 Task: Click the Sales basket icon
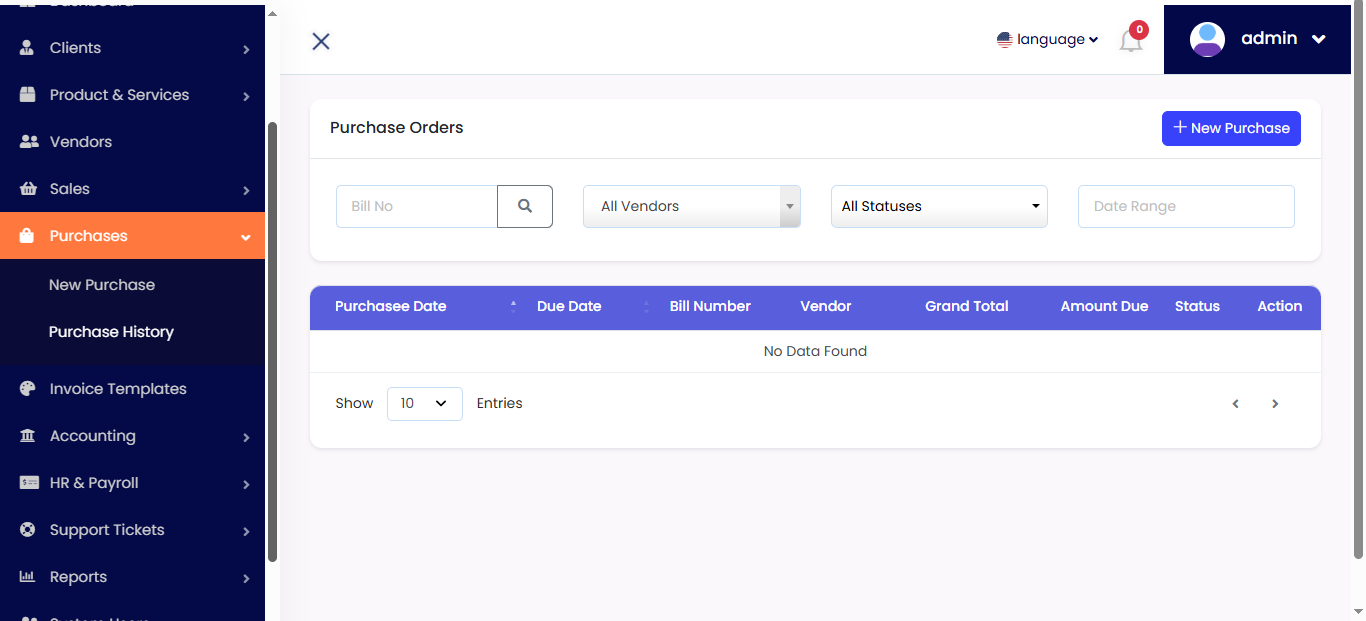click(28, 189)
